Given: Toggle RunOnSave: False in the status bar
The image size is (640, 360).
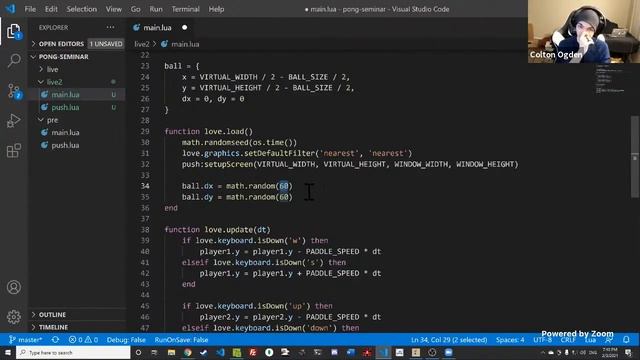Looking at the screenshot, I should click(x=181, y=340).
